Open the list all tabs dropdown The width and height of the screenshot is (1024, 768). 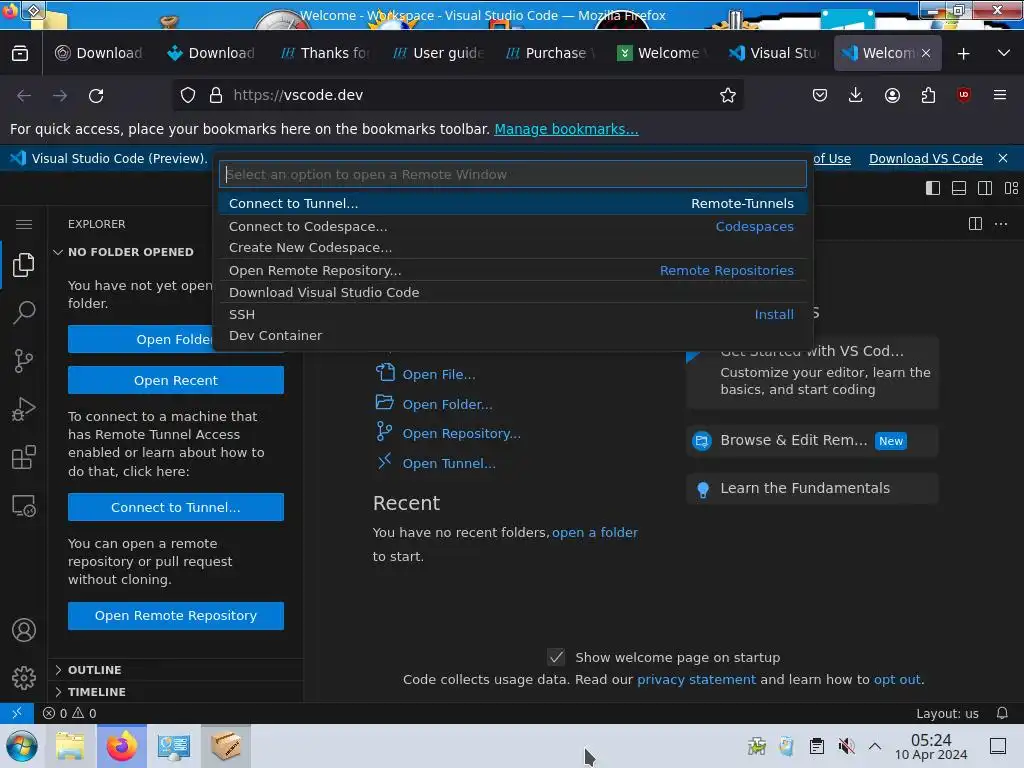1004,53
